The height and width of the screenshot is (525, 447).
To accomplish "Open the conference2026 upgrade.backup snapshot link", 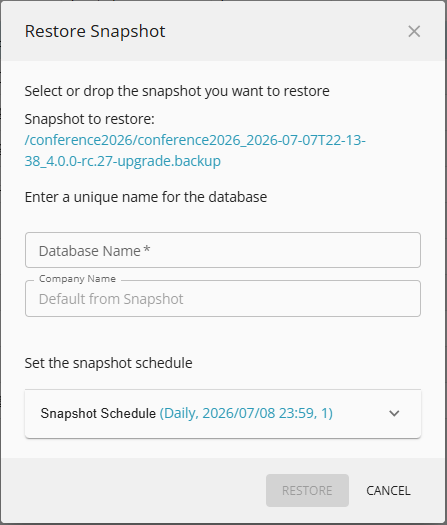I will [x=195, y=150].
